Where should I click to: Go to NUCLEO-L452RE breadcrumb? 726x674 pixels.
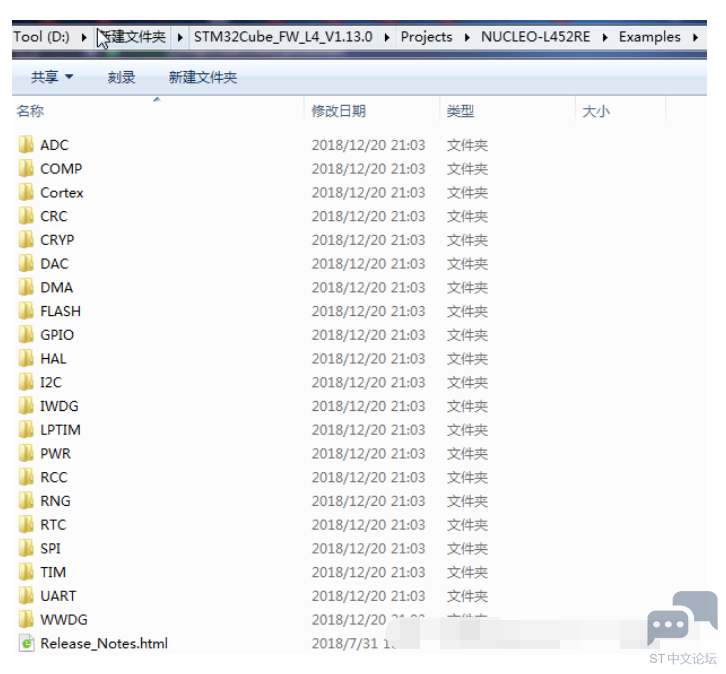pyautogui.click(x=536, y=37)
